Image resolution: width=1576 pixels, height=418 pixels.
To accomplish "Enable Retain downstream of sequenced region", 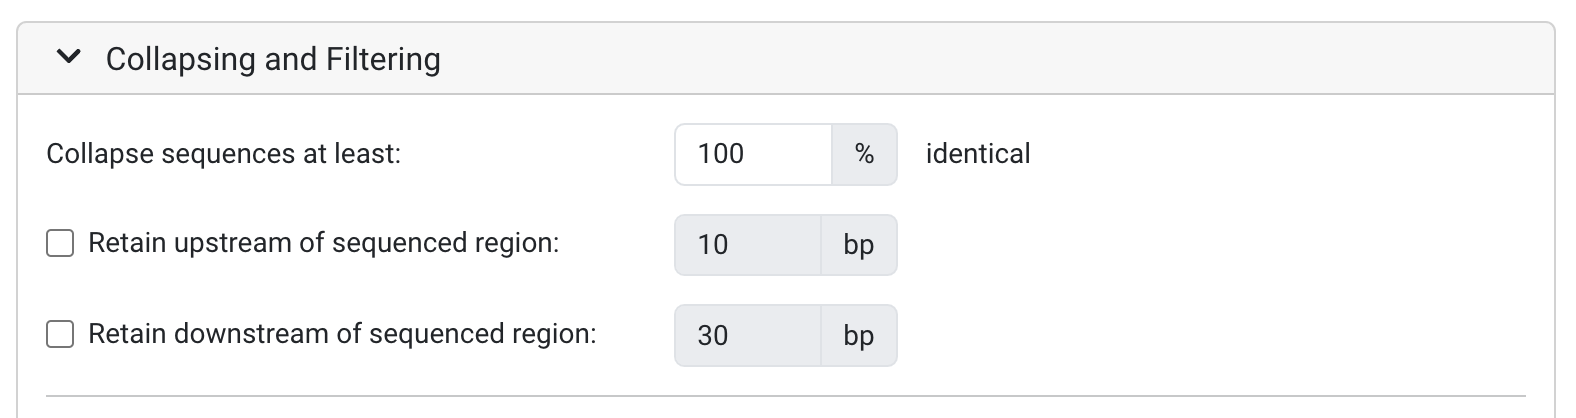I will click(60, 334).
